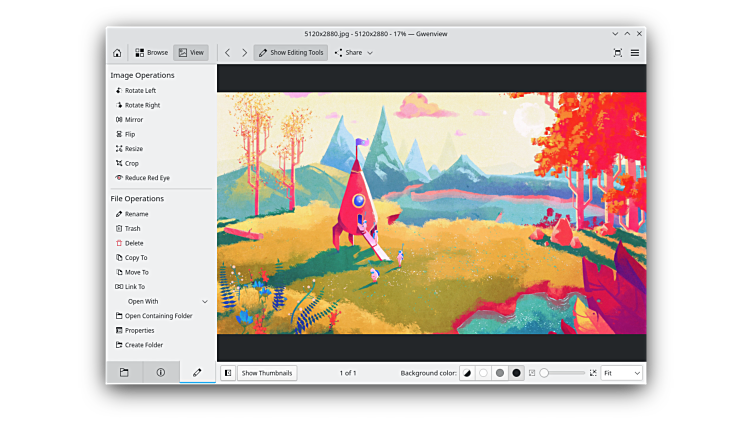Click the Reduce Red Eye icon
The width and height of the screenshot is (752, 423).
[119, 178]
